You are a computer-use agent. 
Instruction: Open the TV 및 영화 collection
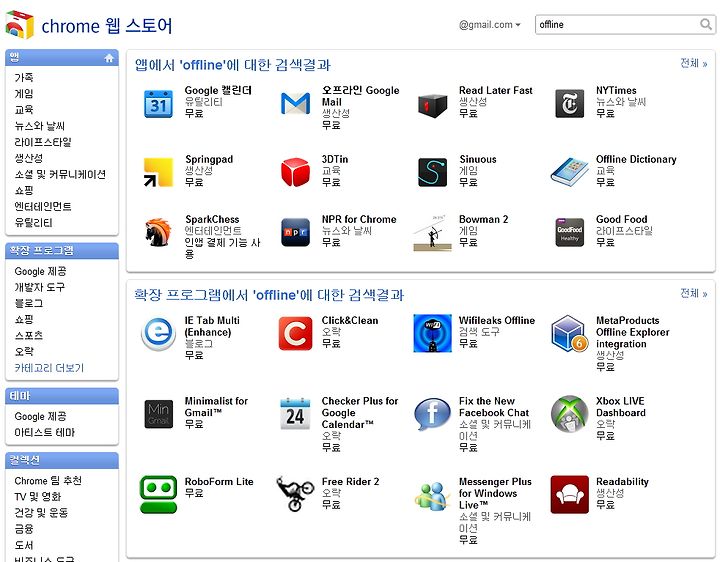coord(38,497)
